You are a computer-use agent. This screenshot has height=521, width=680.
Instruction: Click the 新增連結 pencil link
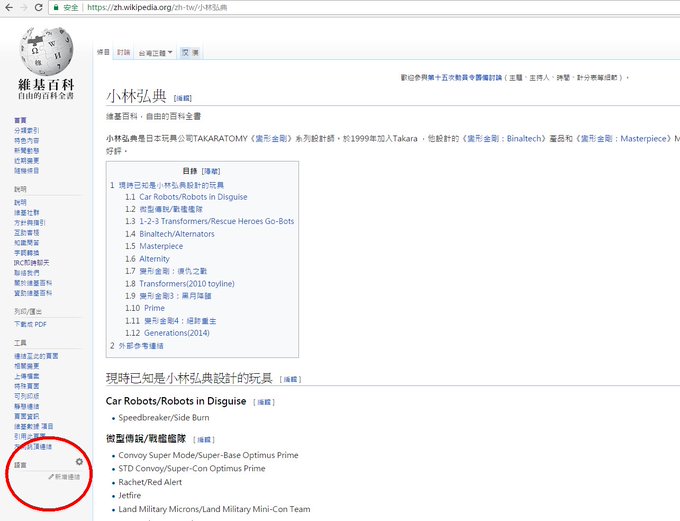coord(64,477)
